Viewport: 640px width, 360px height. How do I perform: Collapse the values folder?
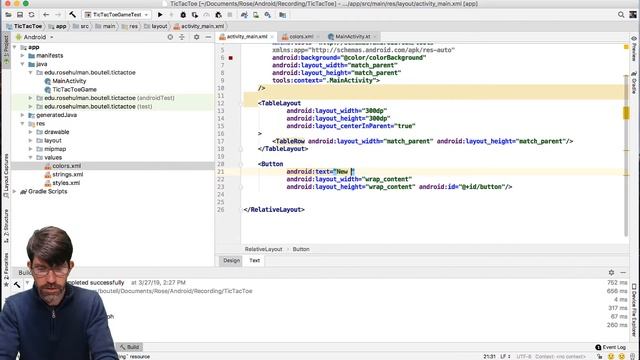click(x=31, y=157)
